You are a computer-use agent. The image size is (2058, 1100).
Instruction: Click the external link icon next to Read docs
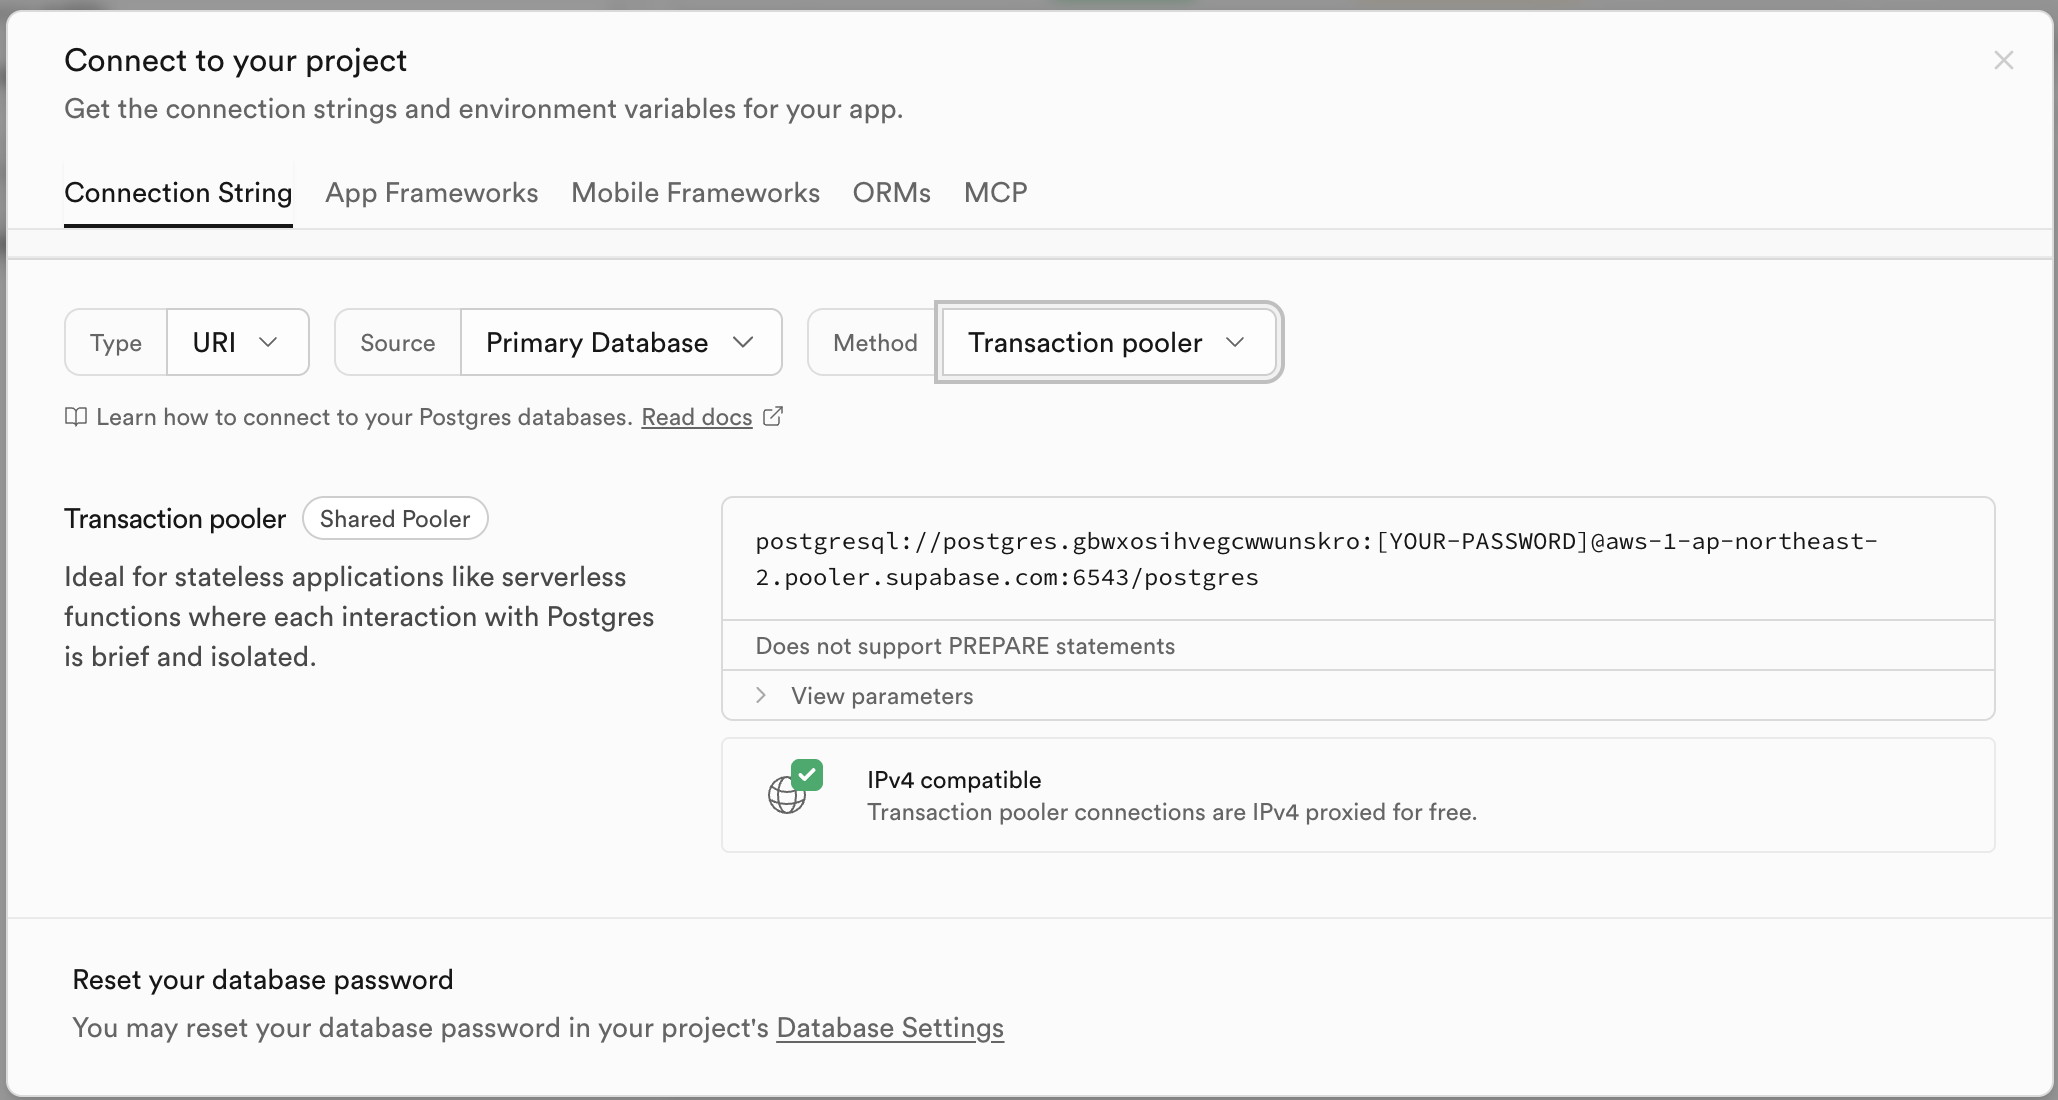coord(773,416)
